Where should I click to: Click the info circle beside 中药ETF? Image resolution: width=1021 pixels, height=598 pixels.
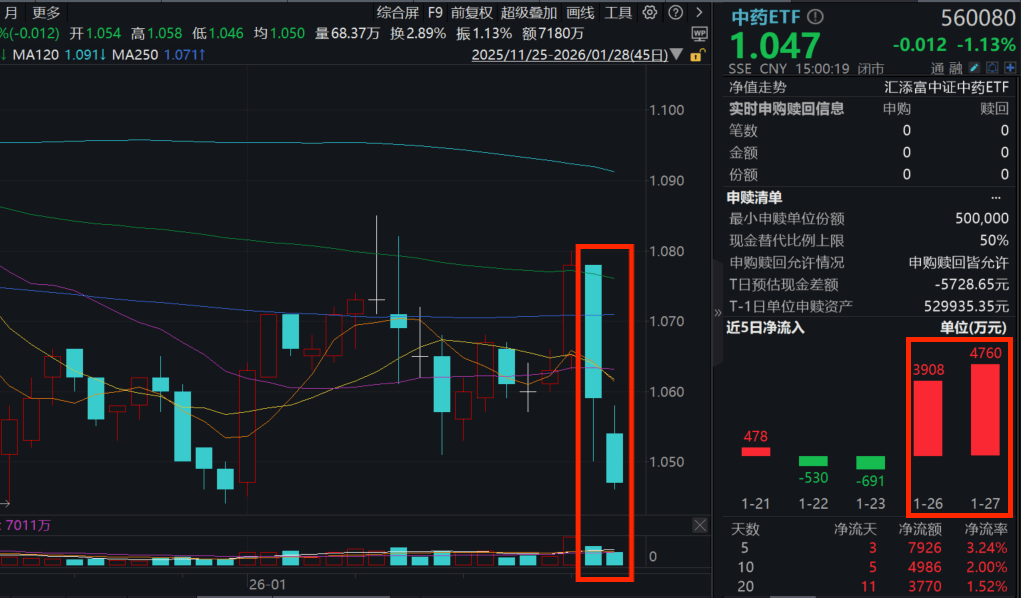(813, 18)
